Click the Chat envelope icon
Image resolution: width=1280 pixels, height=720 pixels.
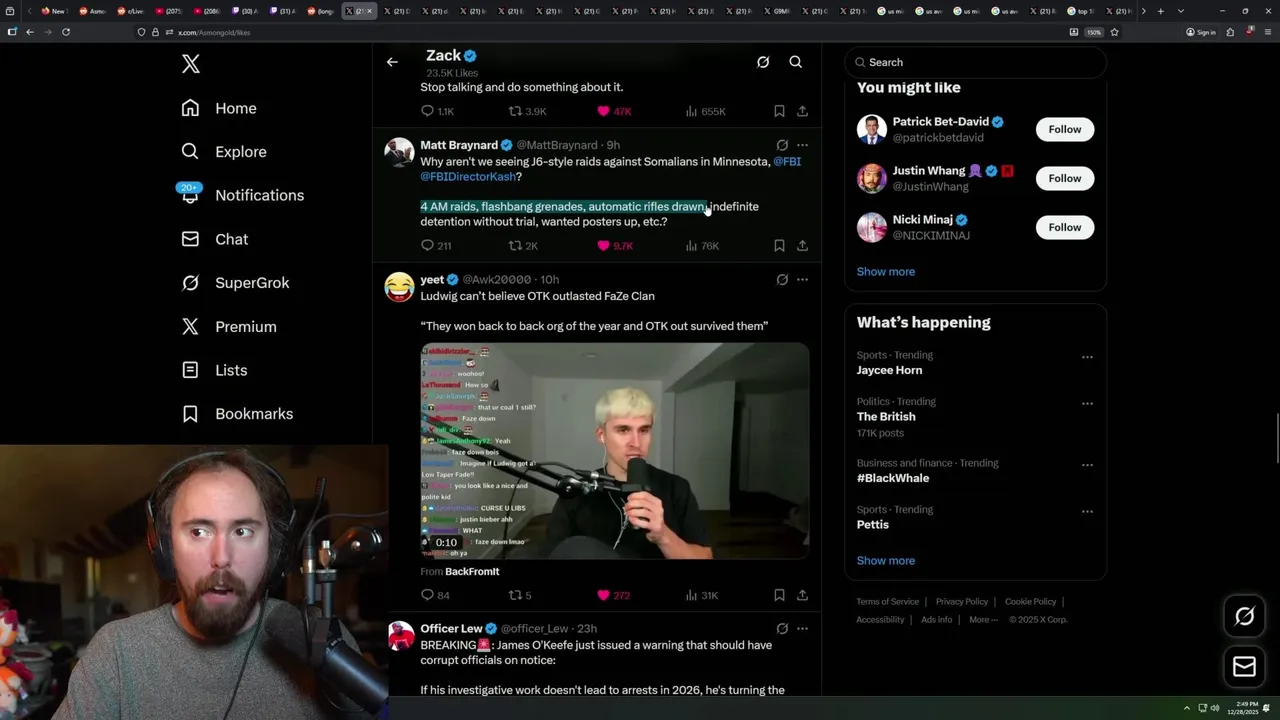point(190,239)
